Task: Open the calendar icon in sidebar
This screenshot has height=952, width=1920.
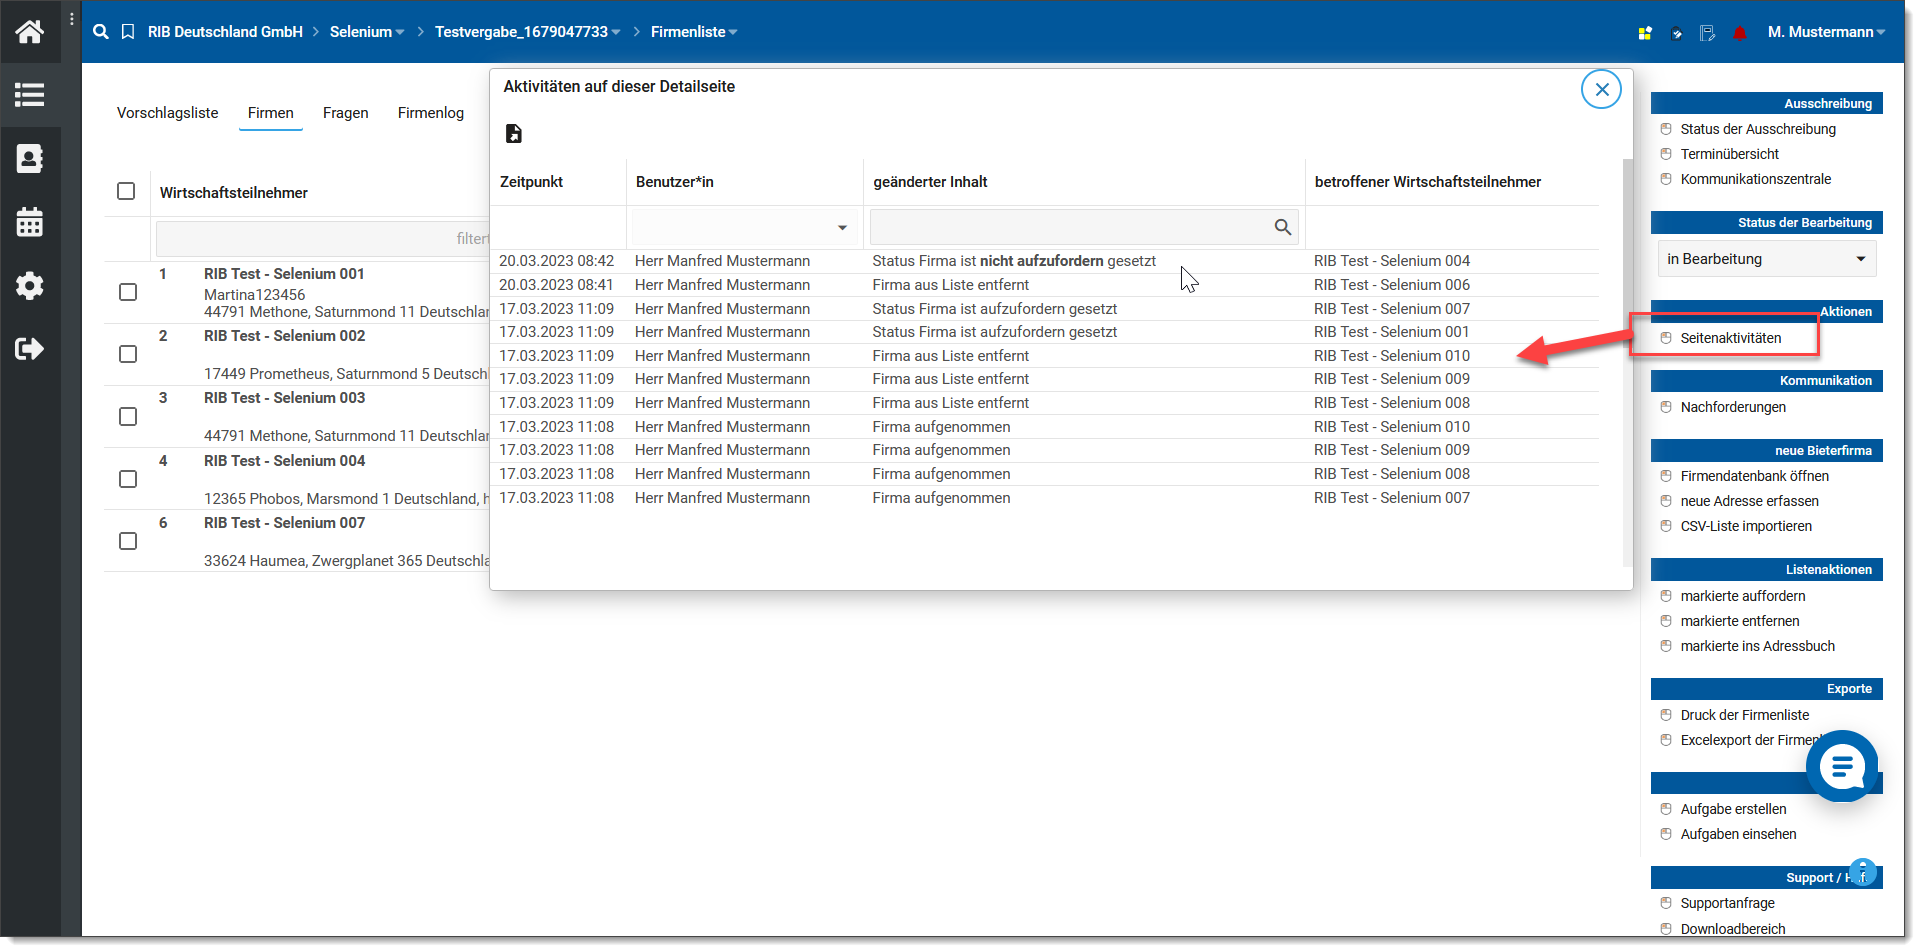Action: 29,222
